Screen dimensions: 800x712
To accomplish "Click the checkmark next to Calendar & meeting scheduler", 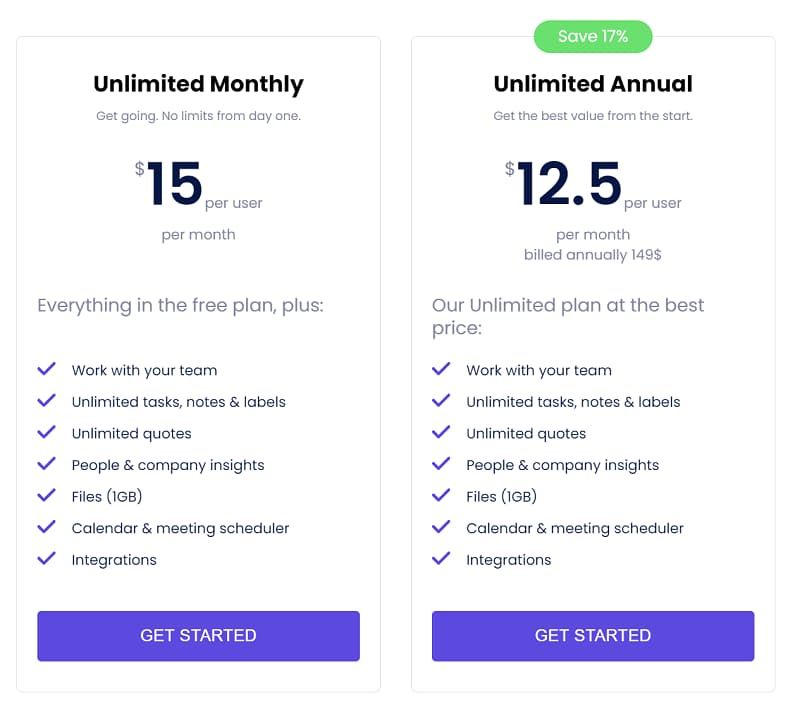I will click(46, 528).
